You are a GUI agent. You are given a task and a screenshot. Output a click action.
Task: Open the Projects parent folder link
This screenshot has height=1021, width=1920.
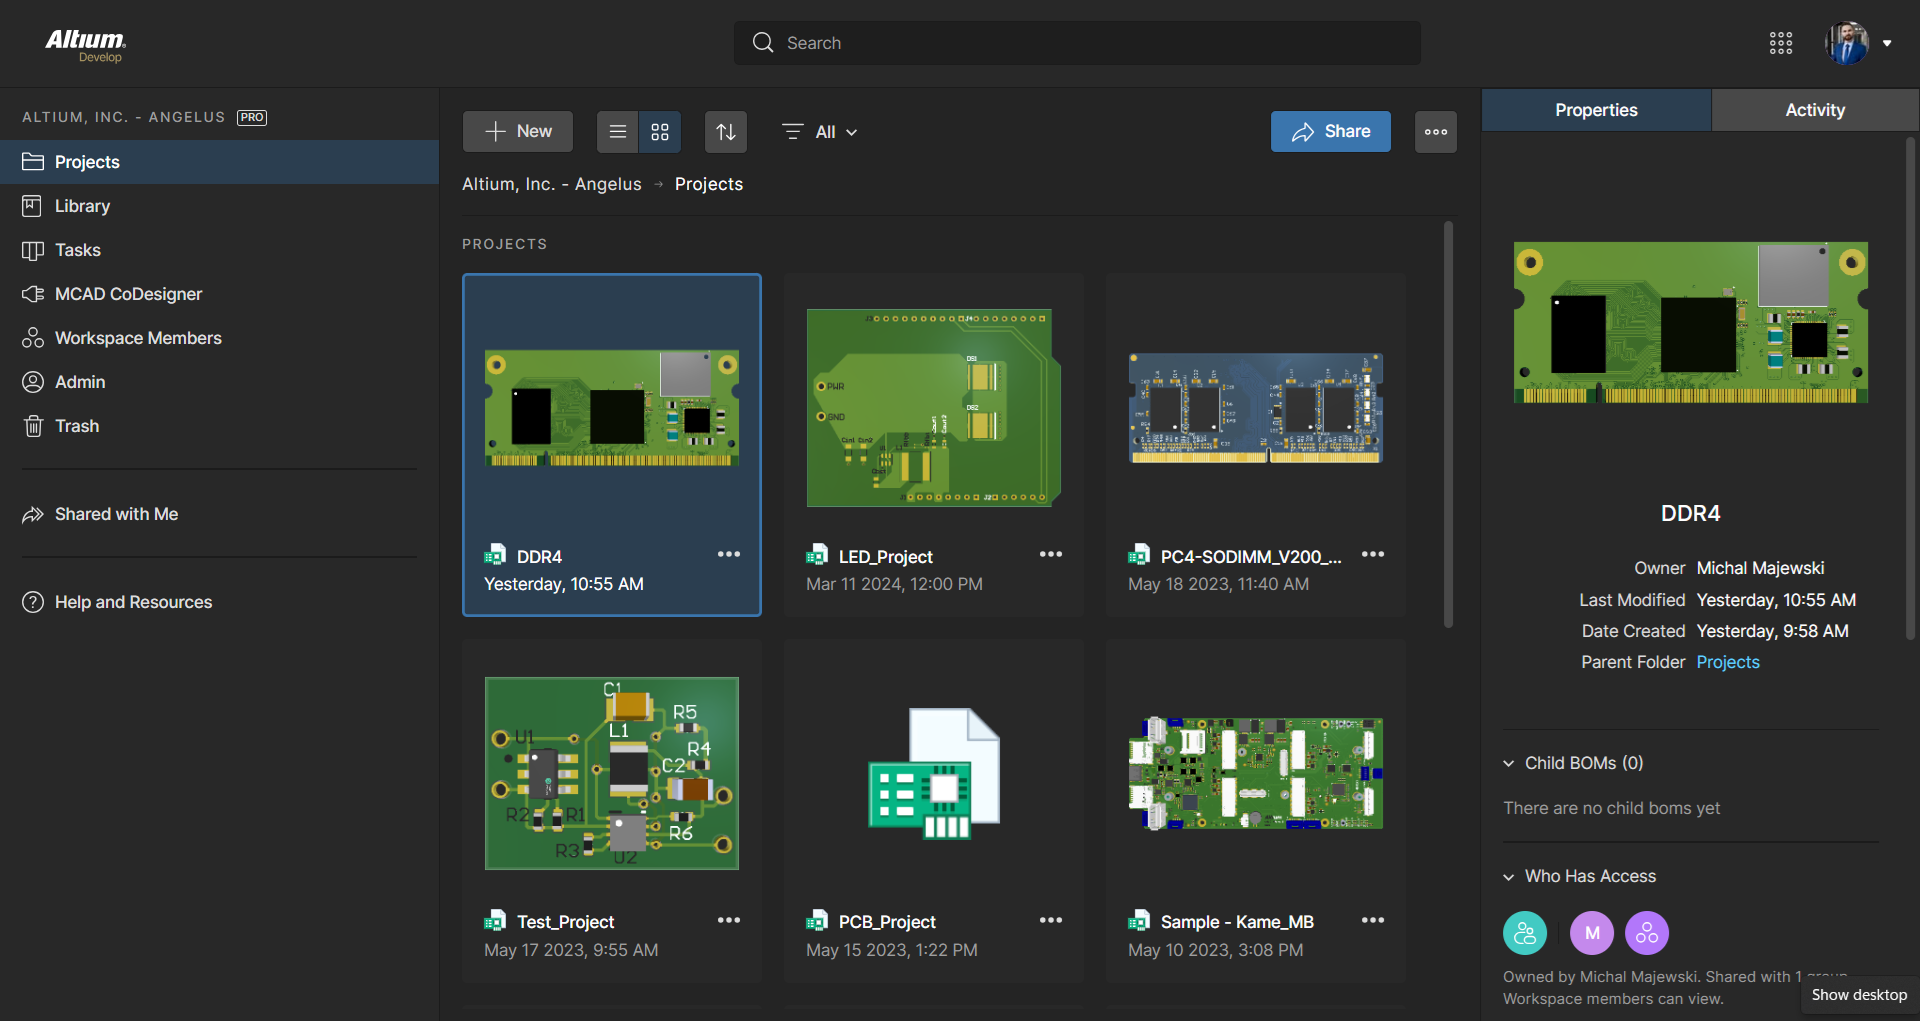click(1727, 661)
